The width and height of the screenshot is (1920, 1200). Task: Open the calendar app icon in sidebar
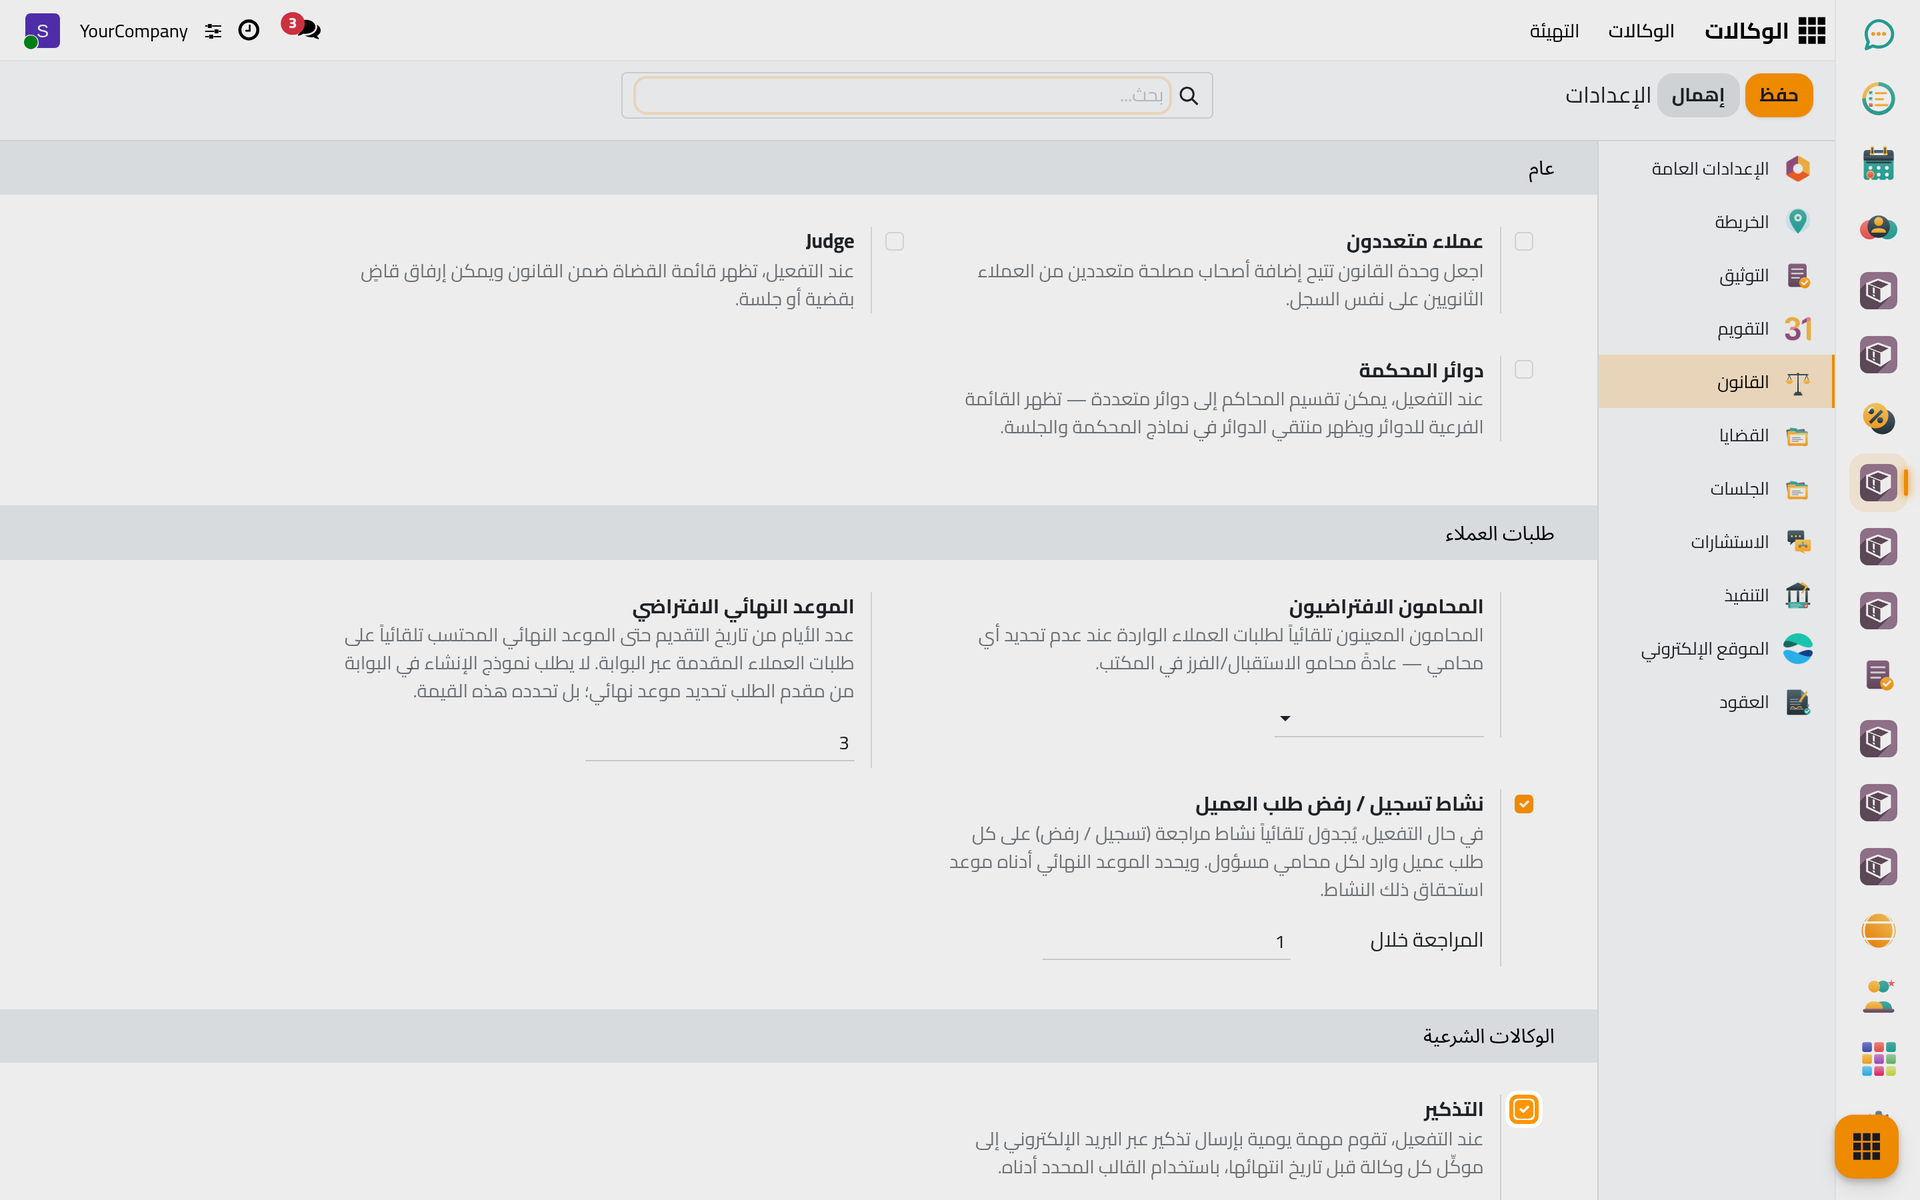pyautogui.click(x=1878, y=163)
